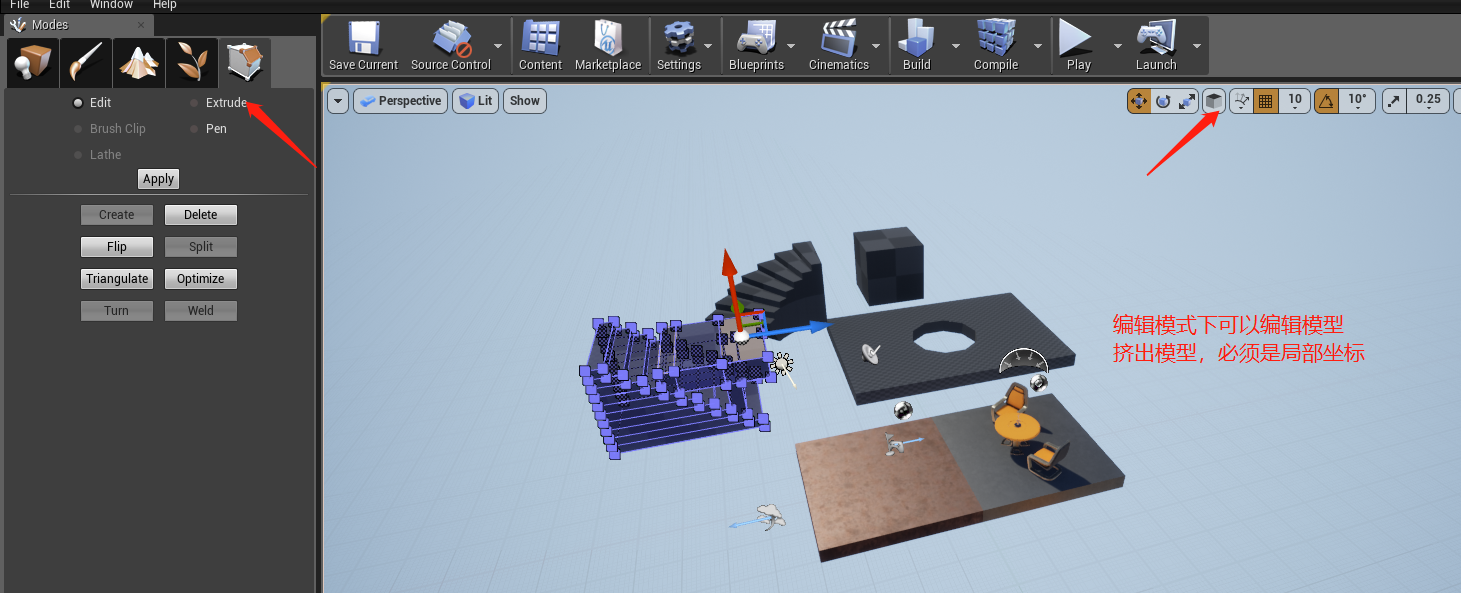Select the Place mode icon
The image size is (1461, 593).
coord(32,62)
